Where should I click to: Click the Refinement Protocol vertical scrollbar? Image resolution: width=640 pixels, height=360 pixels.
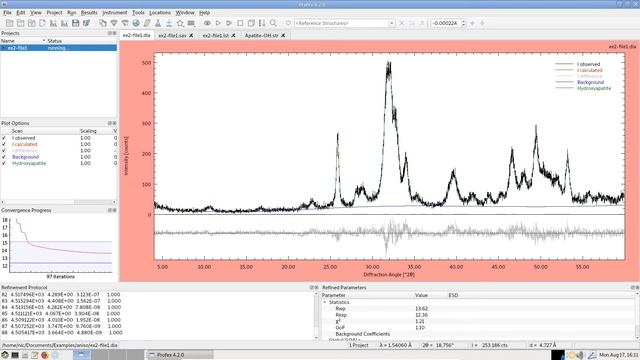[x=316, y=316]
